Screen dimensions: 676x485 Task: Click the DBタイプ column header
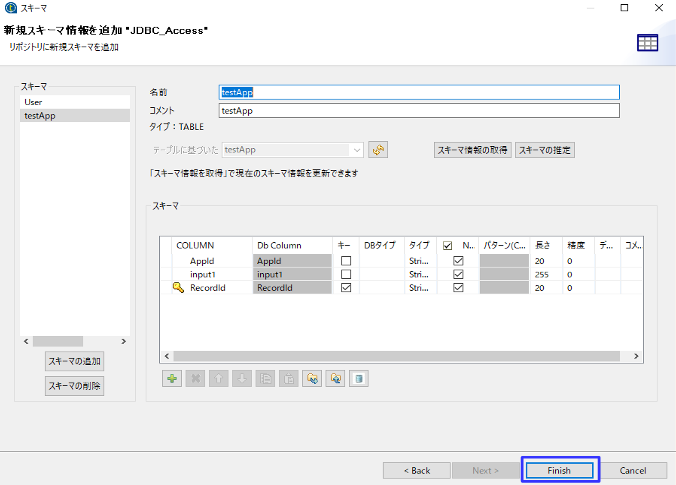click(382, 245)
